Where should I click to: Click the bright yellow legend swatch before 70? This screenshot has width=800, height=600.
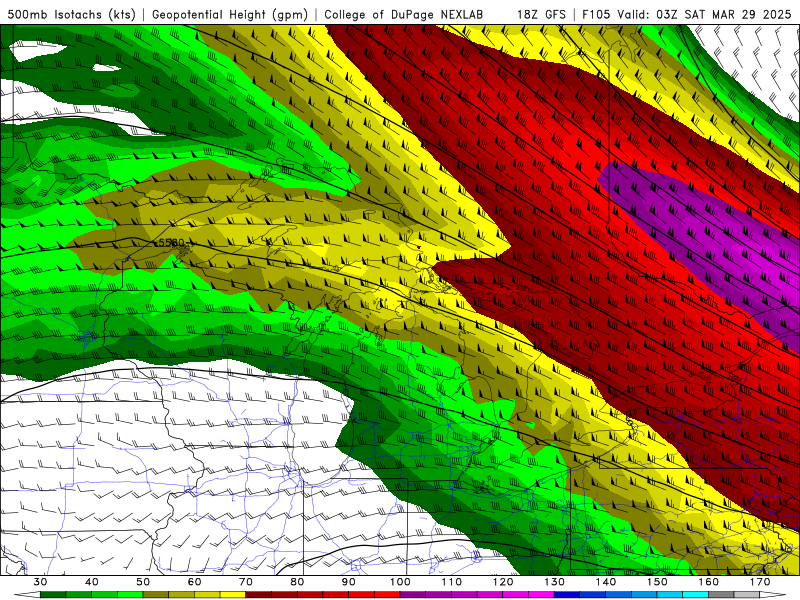coord(233,595)
